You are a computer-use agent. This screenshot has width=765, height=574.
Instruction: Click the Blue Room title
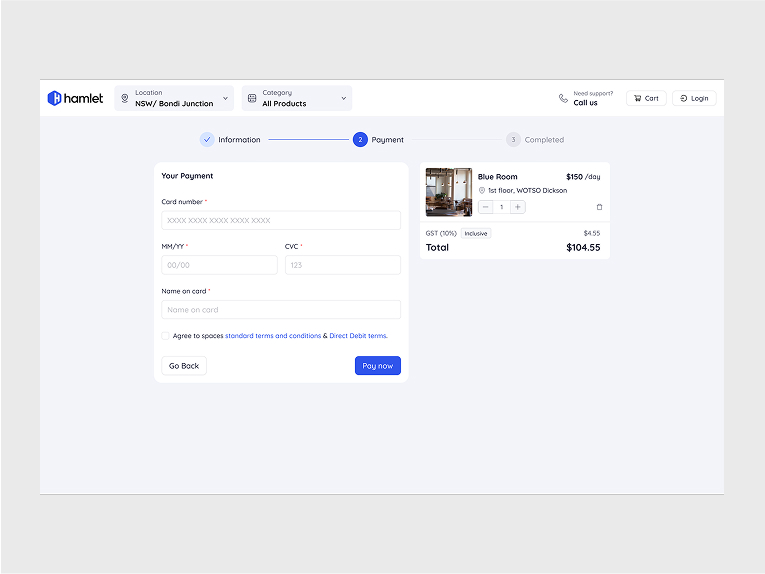pyautogui.click(x=498, y=177)
